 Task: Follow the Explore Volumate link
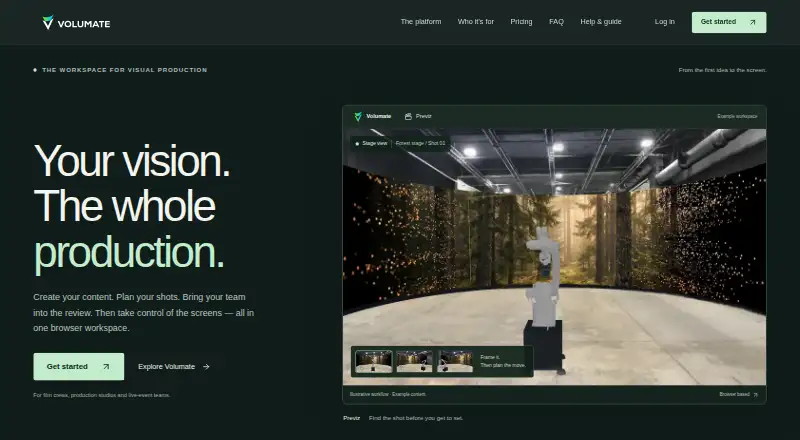[174, 366]
